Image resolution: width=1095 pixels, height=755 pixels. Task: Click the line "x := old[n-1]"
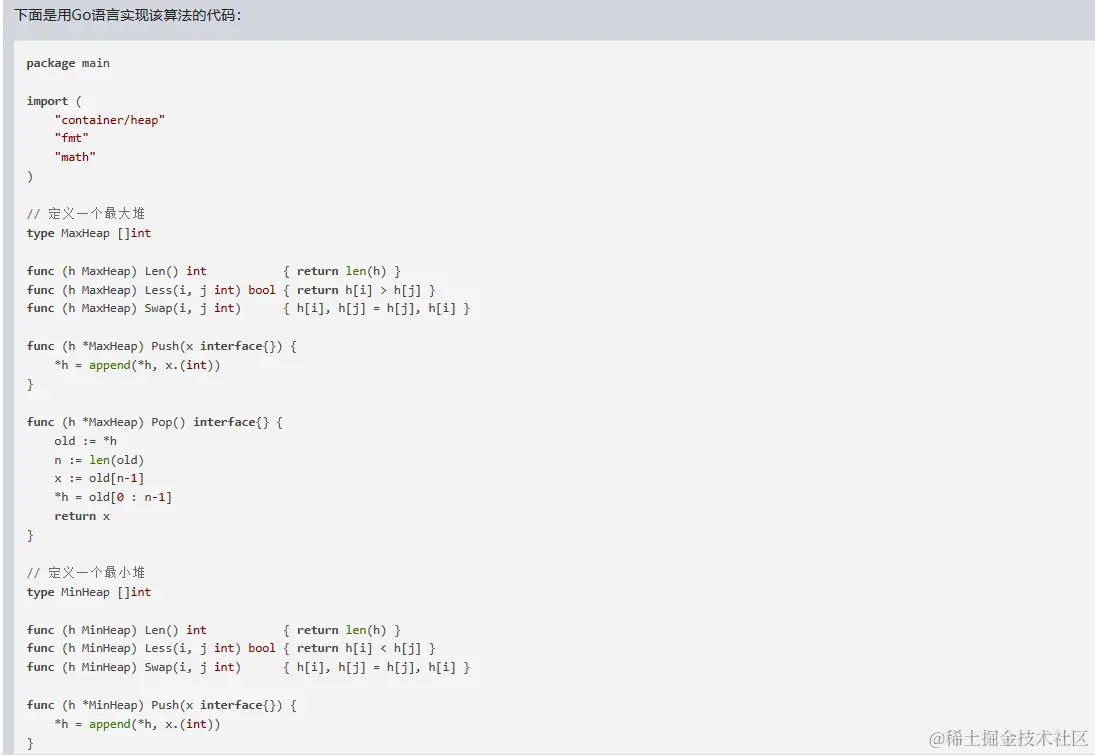click(99, 478)
